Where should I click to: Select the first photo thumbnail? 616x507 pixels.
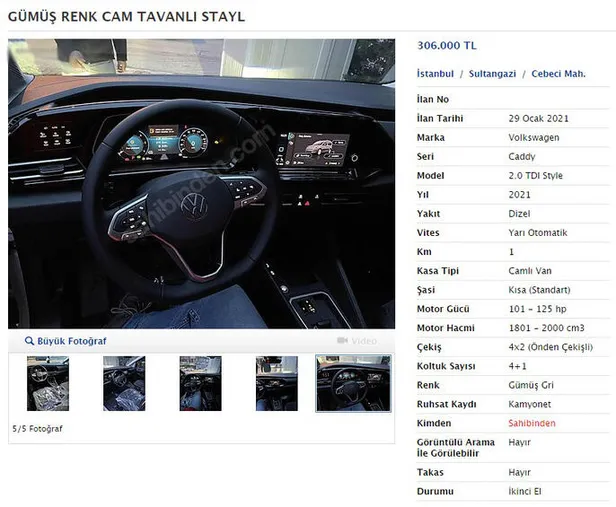48,383
